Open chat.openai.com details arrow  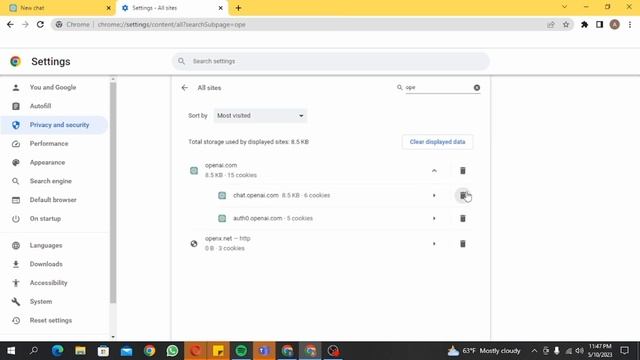click(x=434, y=196)
